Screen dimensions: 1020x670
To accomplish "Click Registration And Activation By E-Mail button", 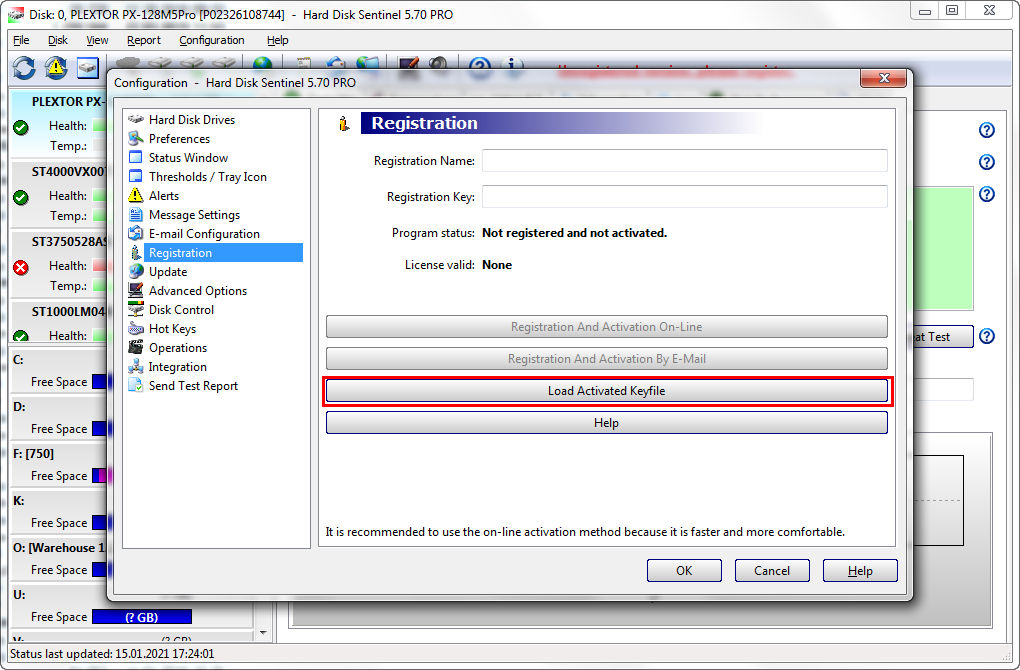I will point(606,358).
